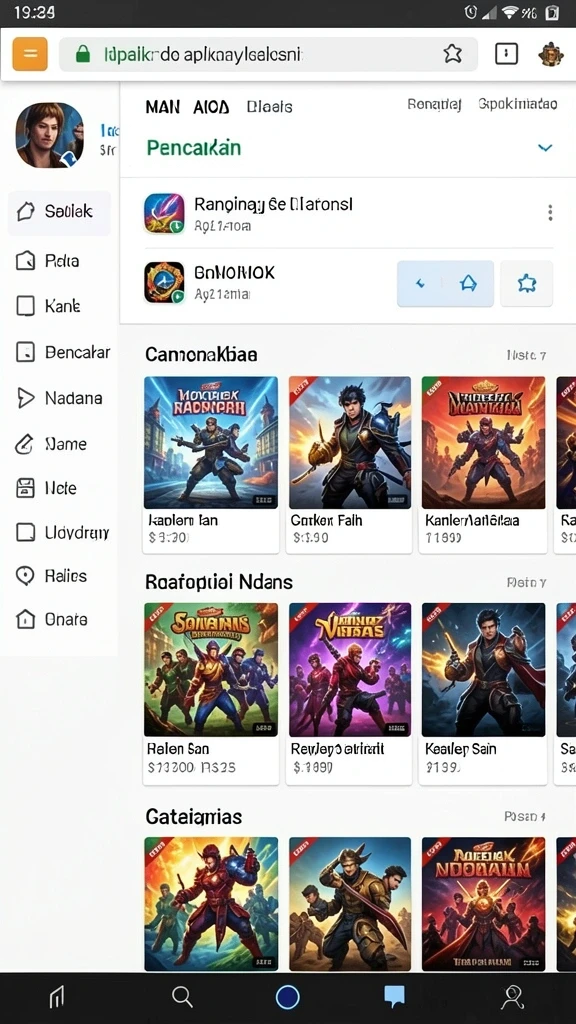The width and height of the screenshot is (576, 1024).
Task: Click the Relen San title text
Action: click(x=178, y=748)
